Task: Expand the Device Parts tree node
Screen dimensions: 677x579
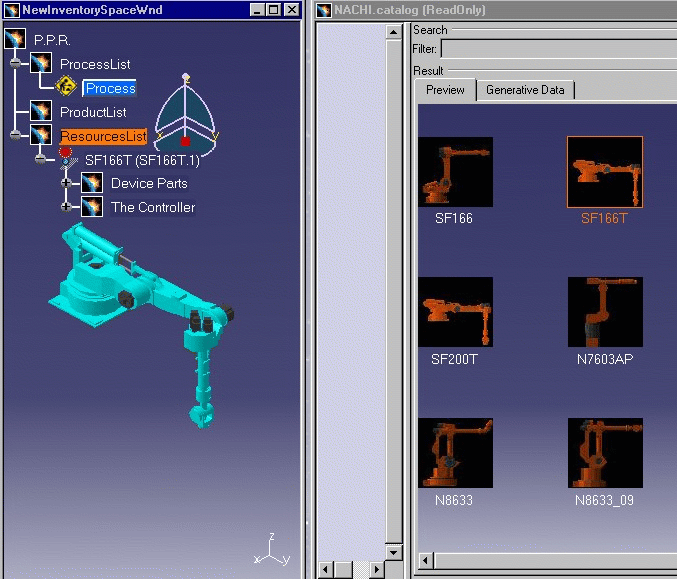Action: 67,183
